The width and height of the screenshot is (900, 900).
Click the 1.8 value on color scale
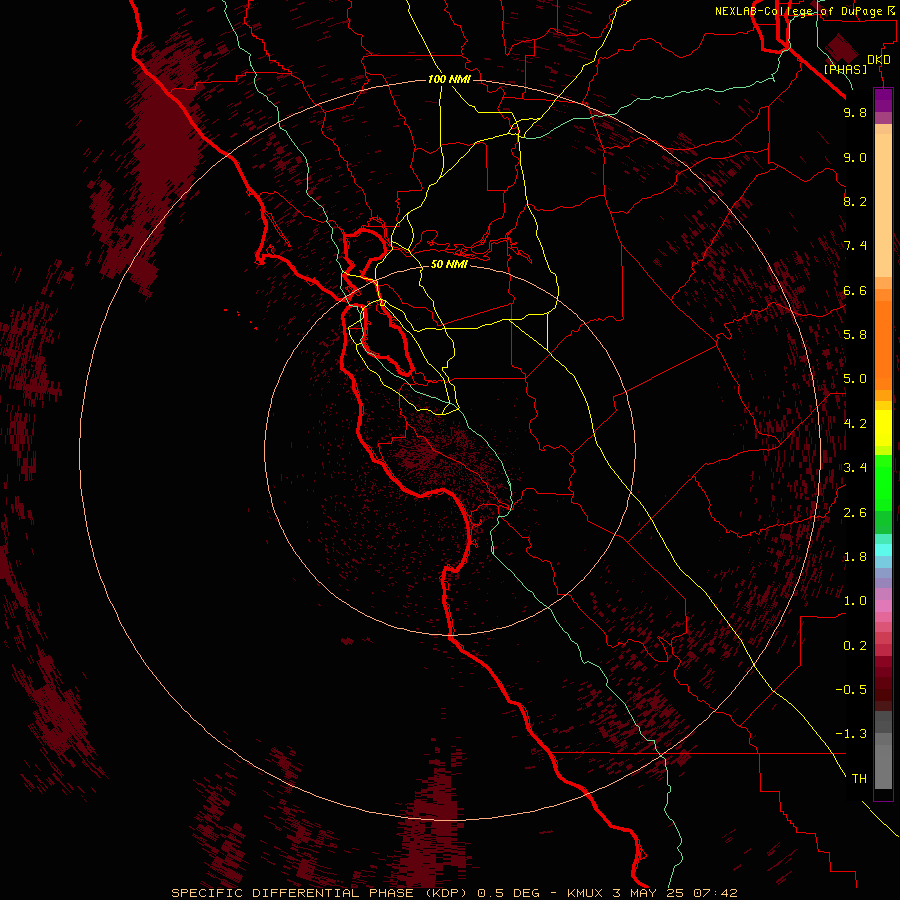(x=855, y=557)
